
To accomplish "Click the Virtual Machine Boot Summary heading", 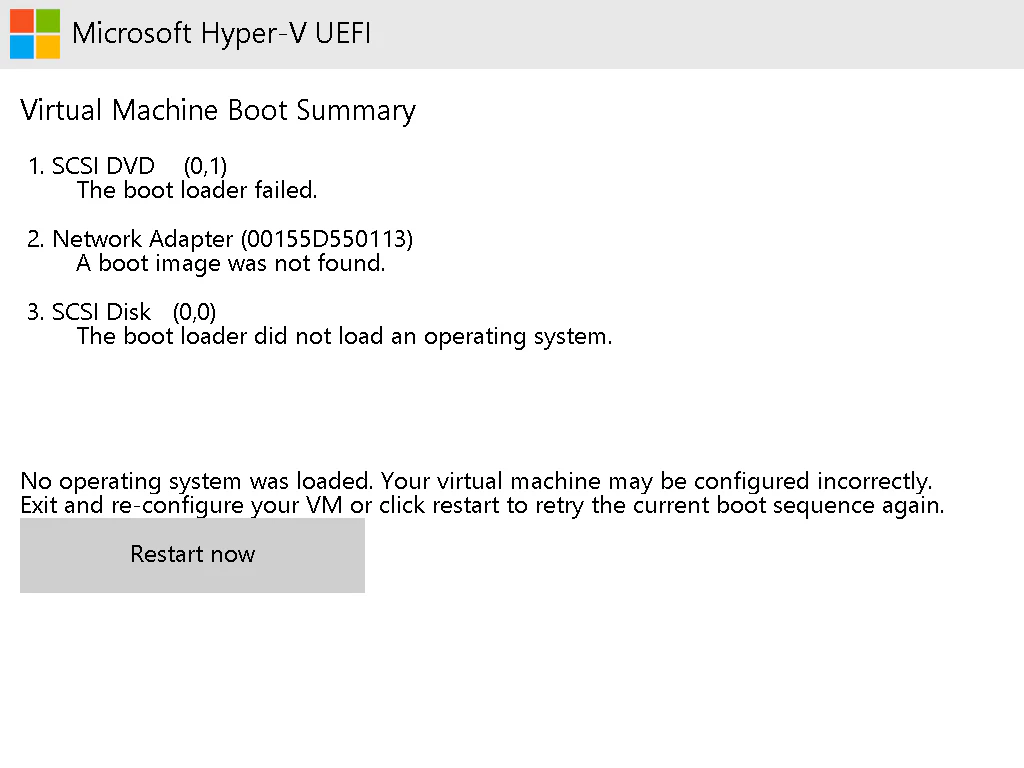I will click(x=218, y=110).
